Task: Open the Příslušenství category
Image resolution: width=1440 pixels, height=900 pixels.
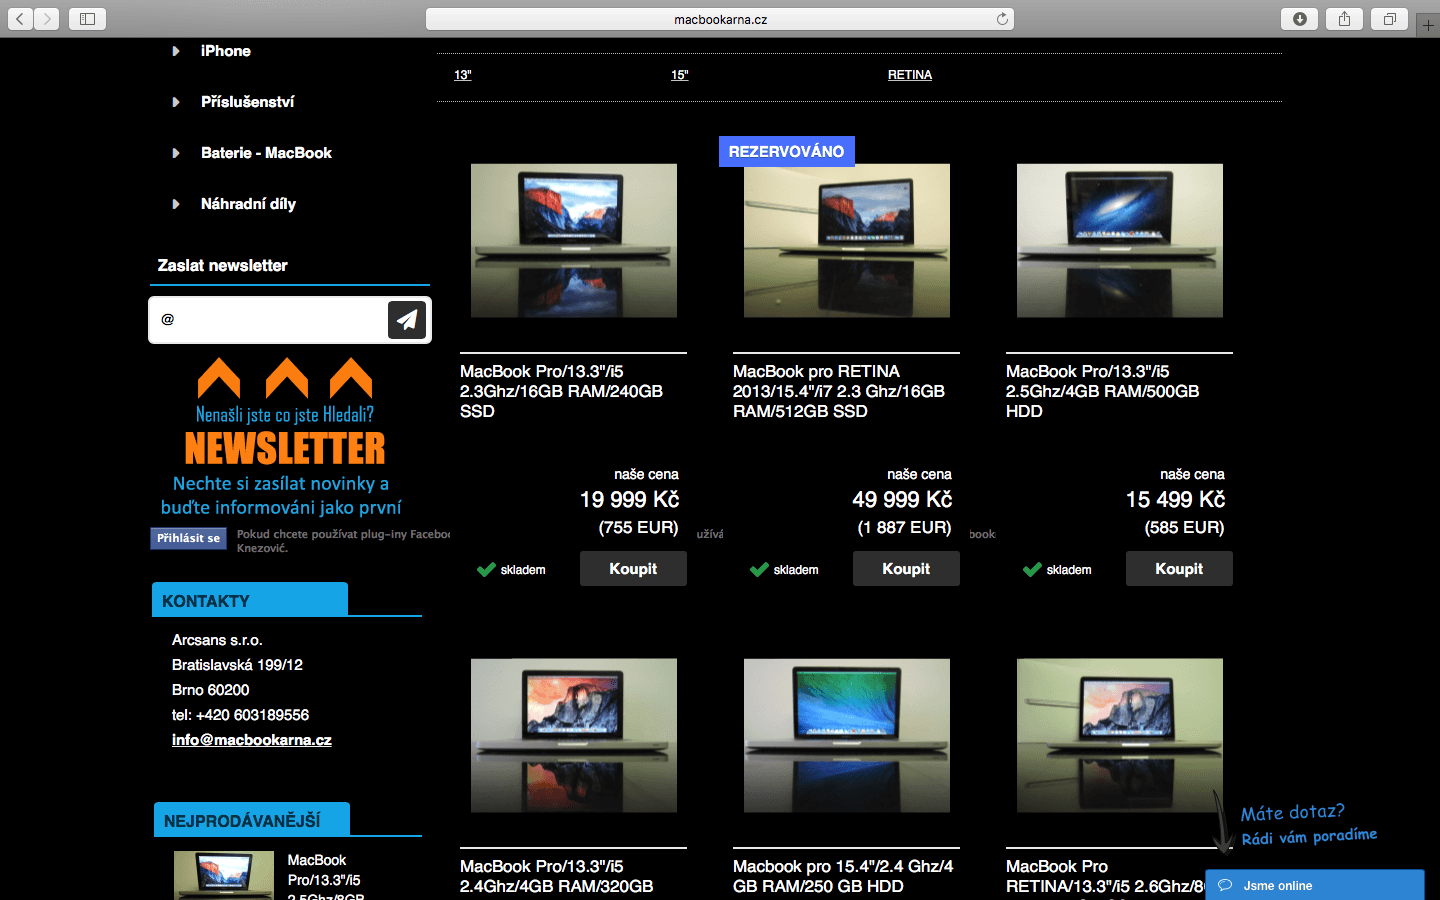Action: coord(248,102)
